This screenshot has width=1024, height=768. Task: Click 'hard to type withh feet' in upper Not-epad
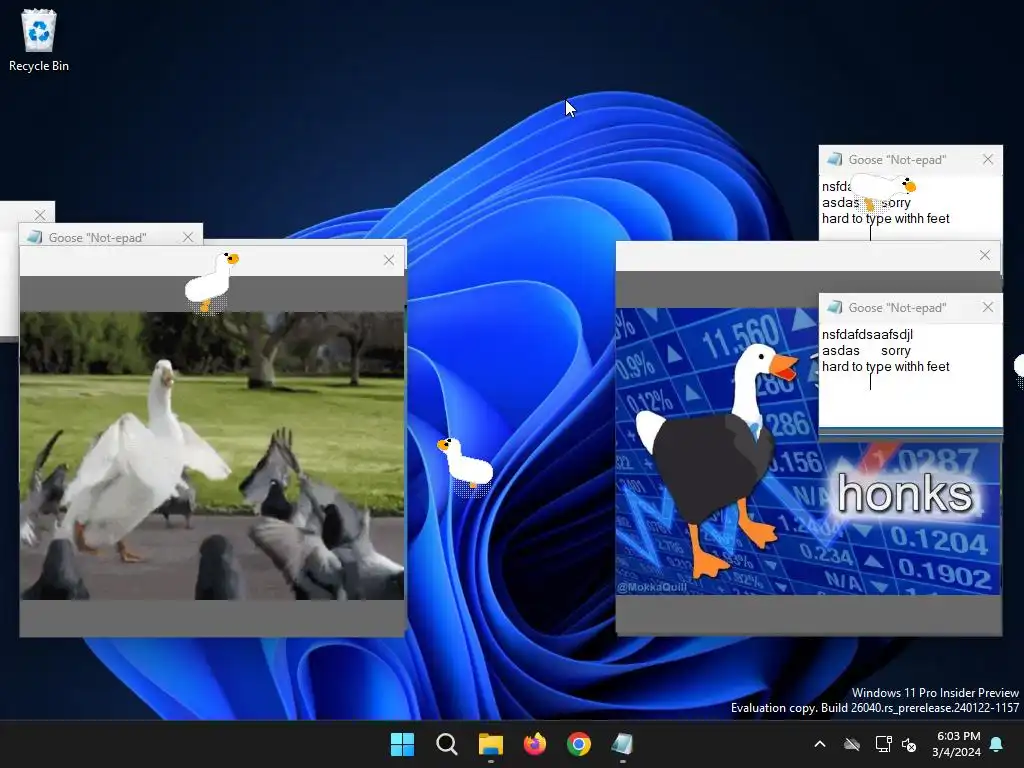pyautogui.click(x=886, y=219)
